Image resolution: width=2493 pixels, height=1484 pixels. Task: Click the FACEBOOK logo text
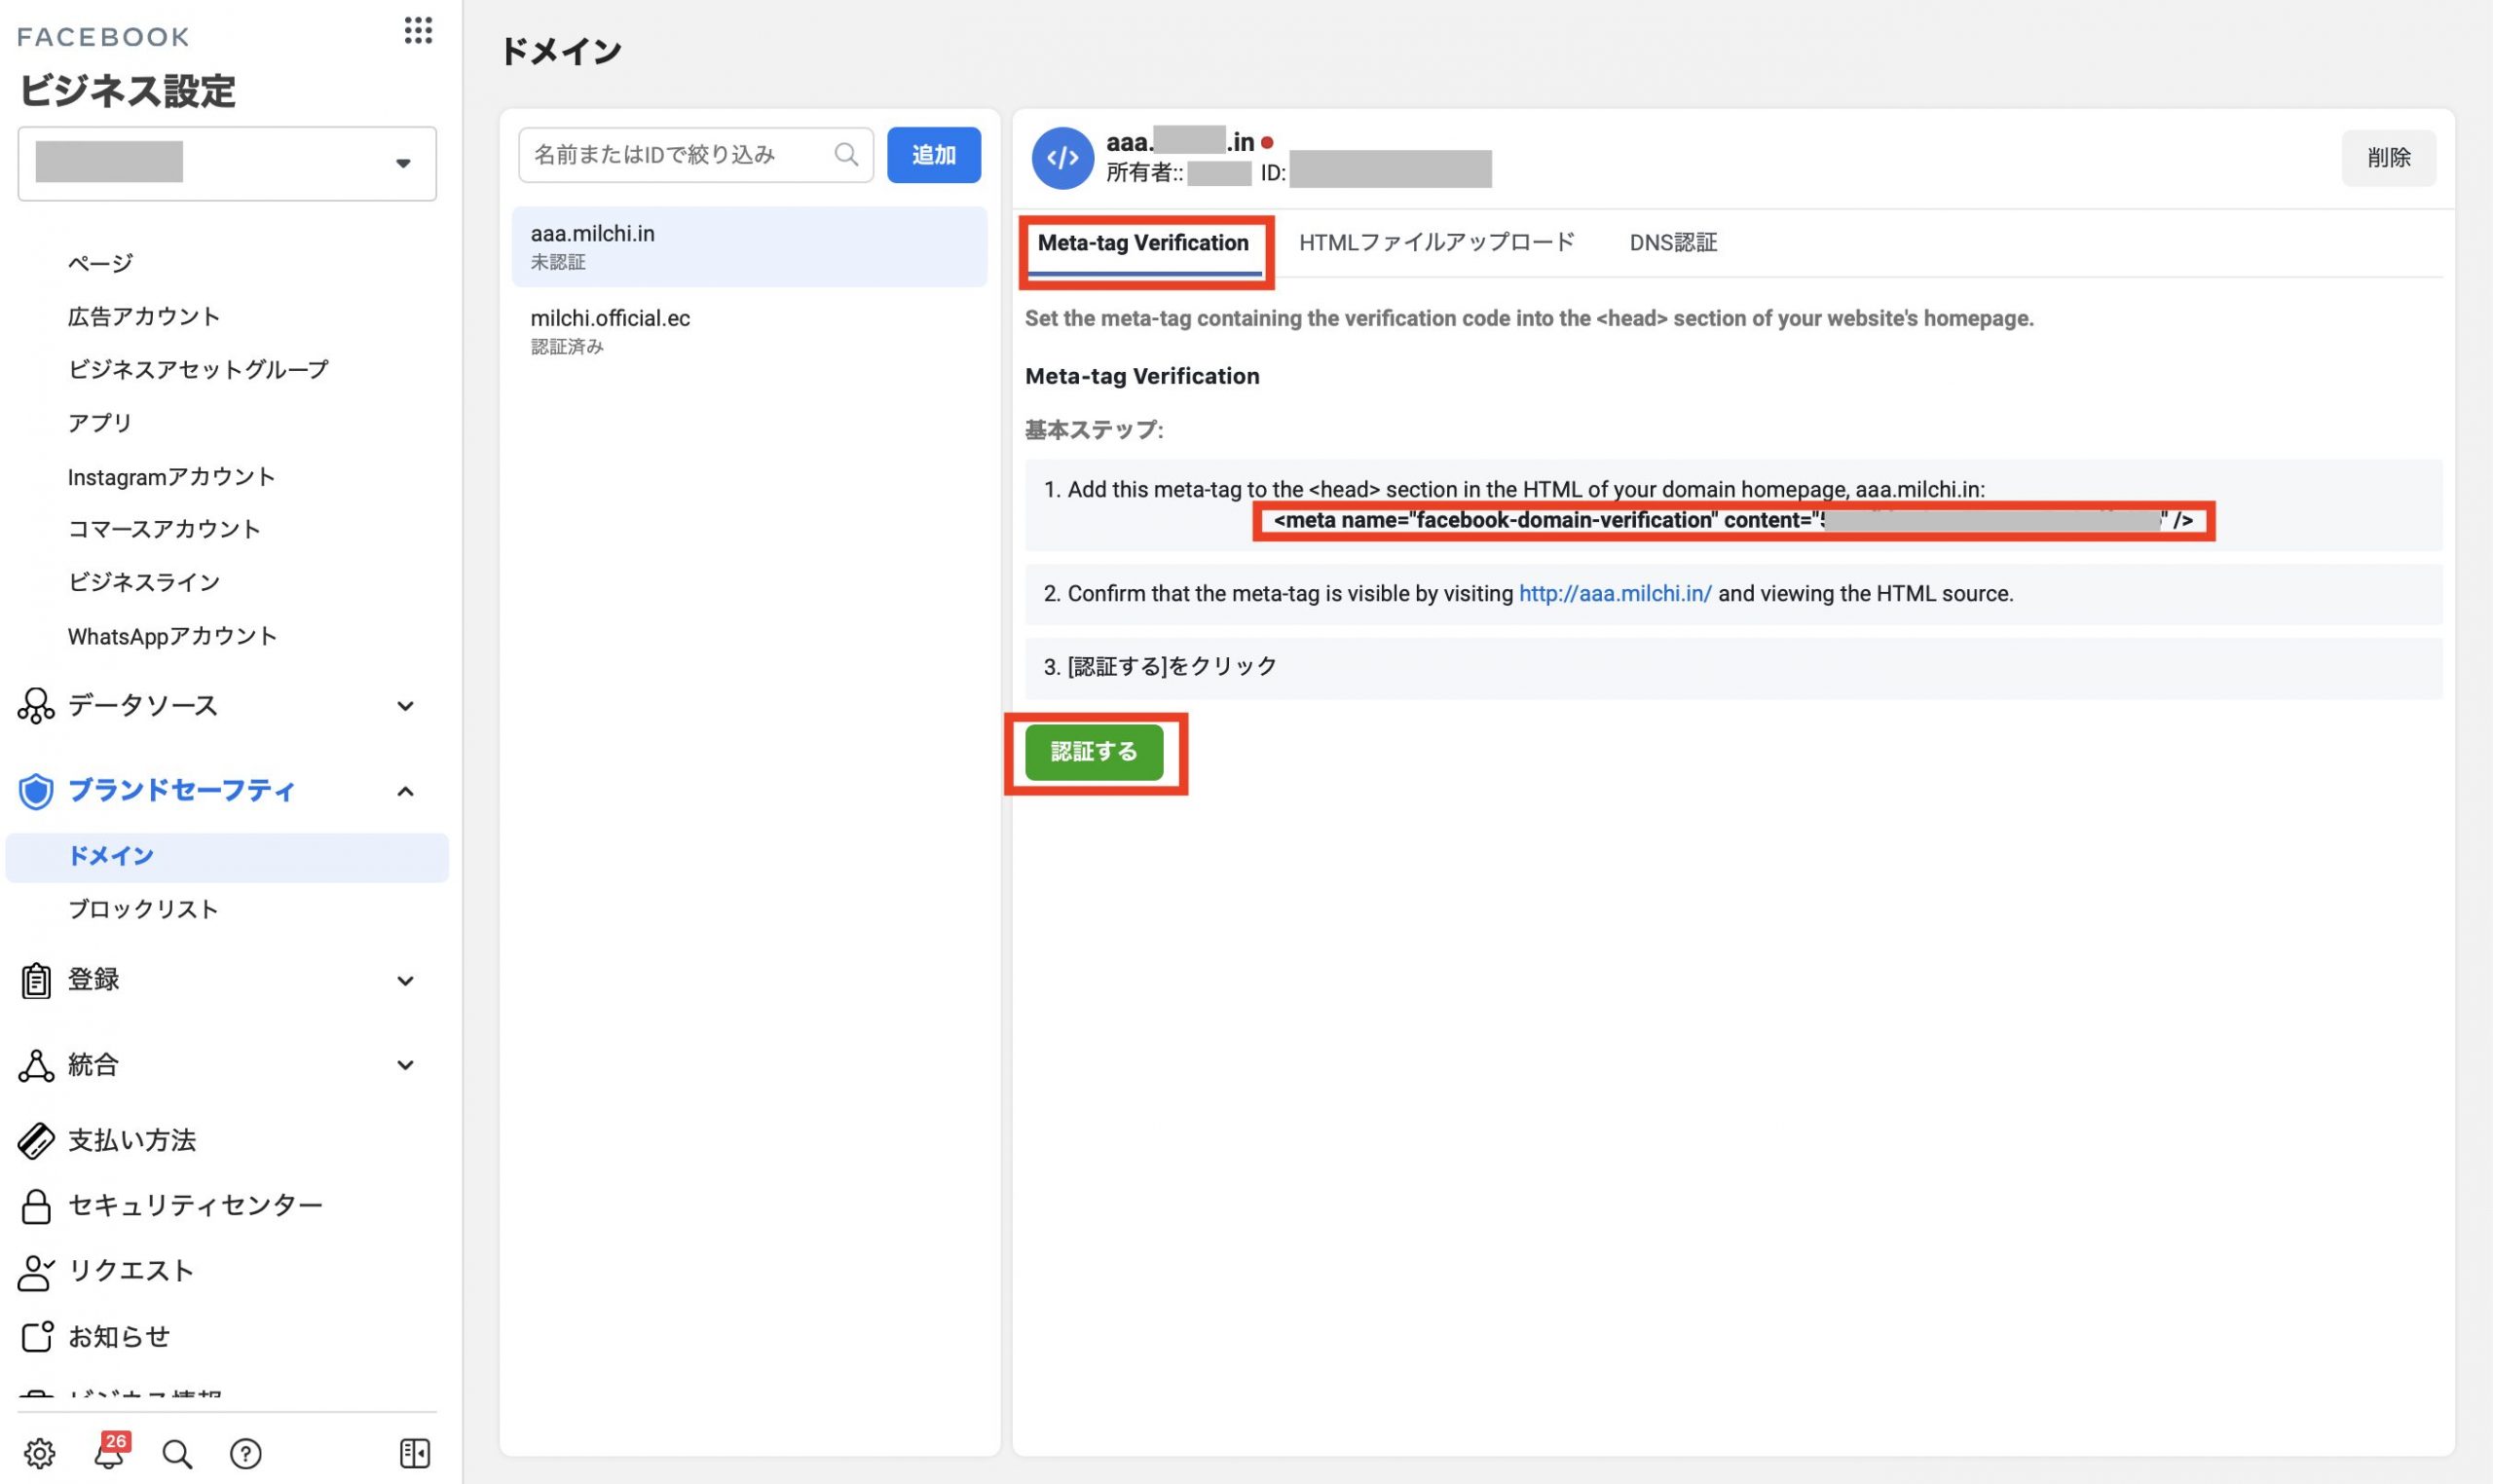click(x=103, y=37)
